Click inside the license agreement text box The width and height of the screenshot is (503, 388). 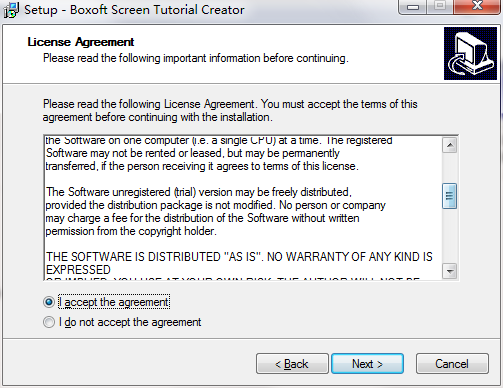coord(243,208)
